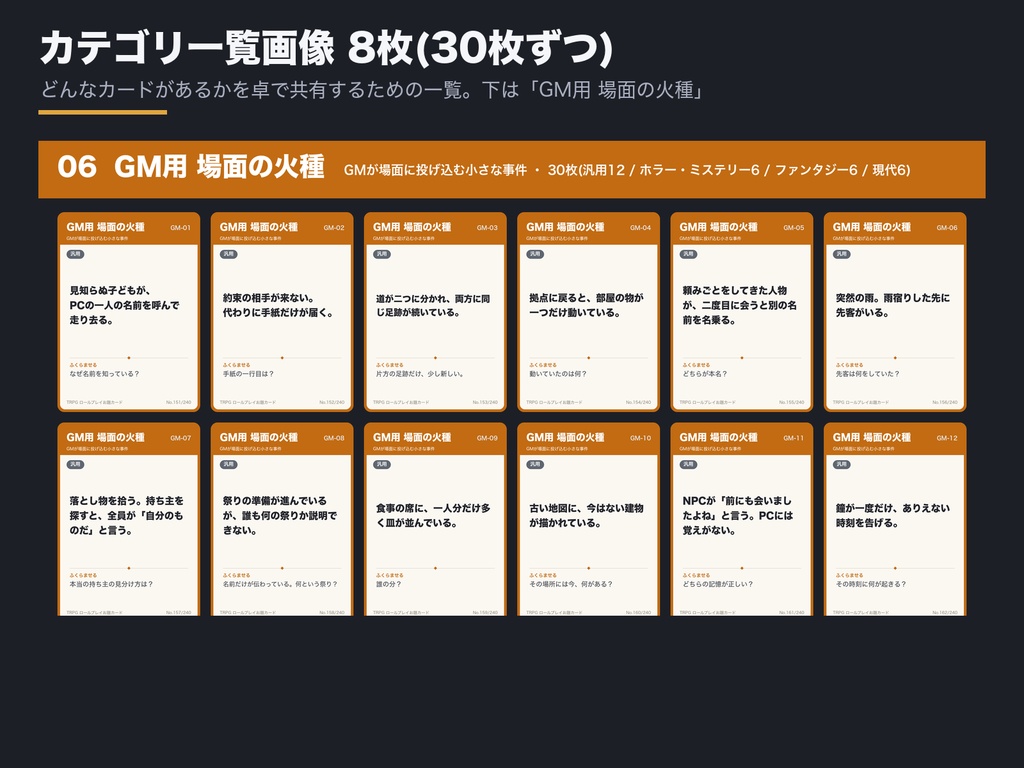The height and width of the screenshot is (768, 1024).
Task: Click text 約束の相手が来ない。代わりに手紙だけが届く
Action: click(x=279, y=305)
